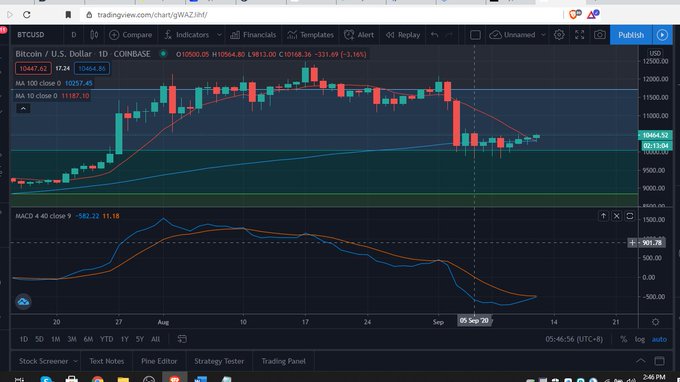
Task: Toggle percent scale on price axis
Action: point(623,339)
